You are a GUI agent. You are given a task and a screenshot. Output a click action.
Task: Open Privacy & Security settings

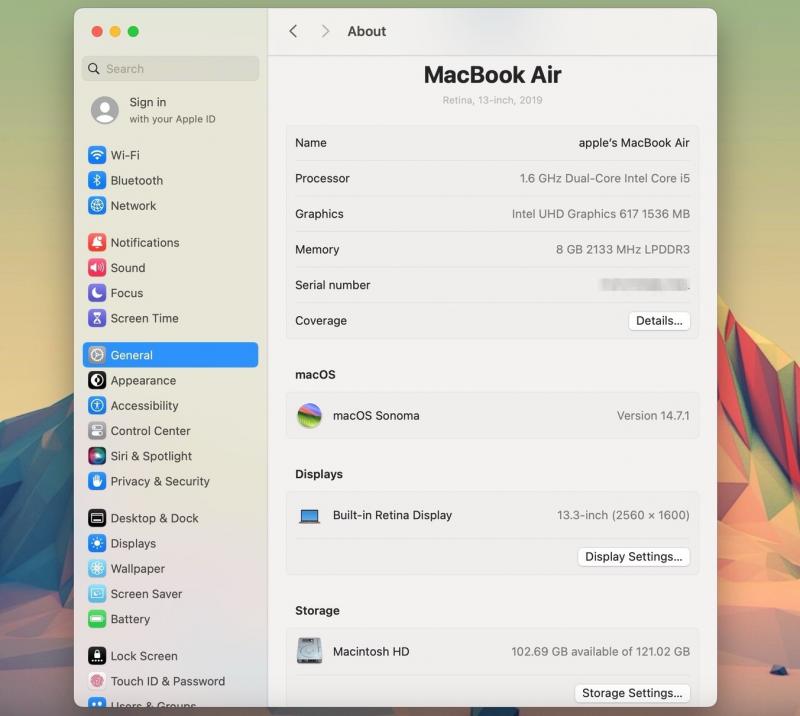(170, 481)
